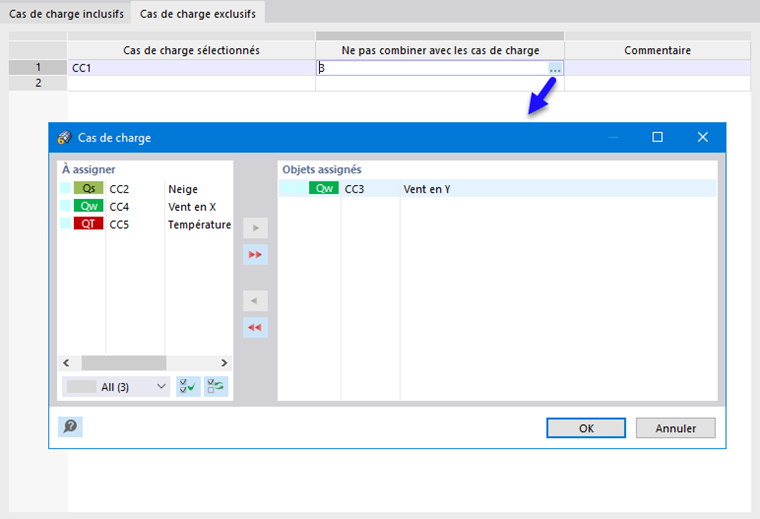
Task: Close the Cas de charge dialog
Action: 703,137
